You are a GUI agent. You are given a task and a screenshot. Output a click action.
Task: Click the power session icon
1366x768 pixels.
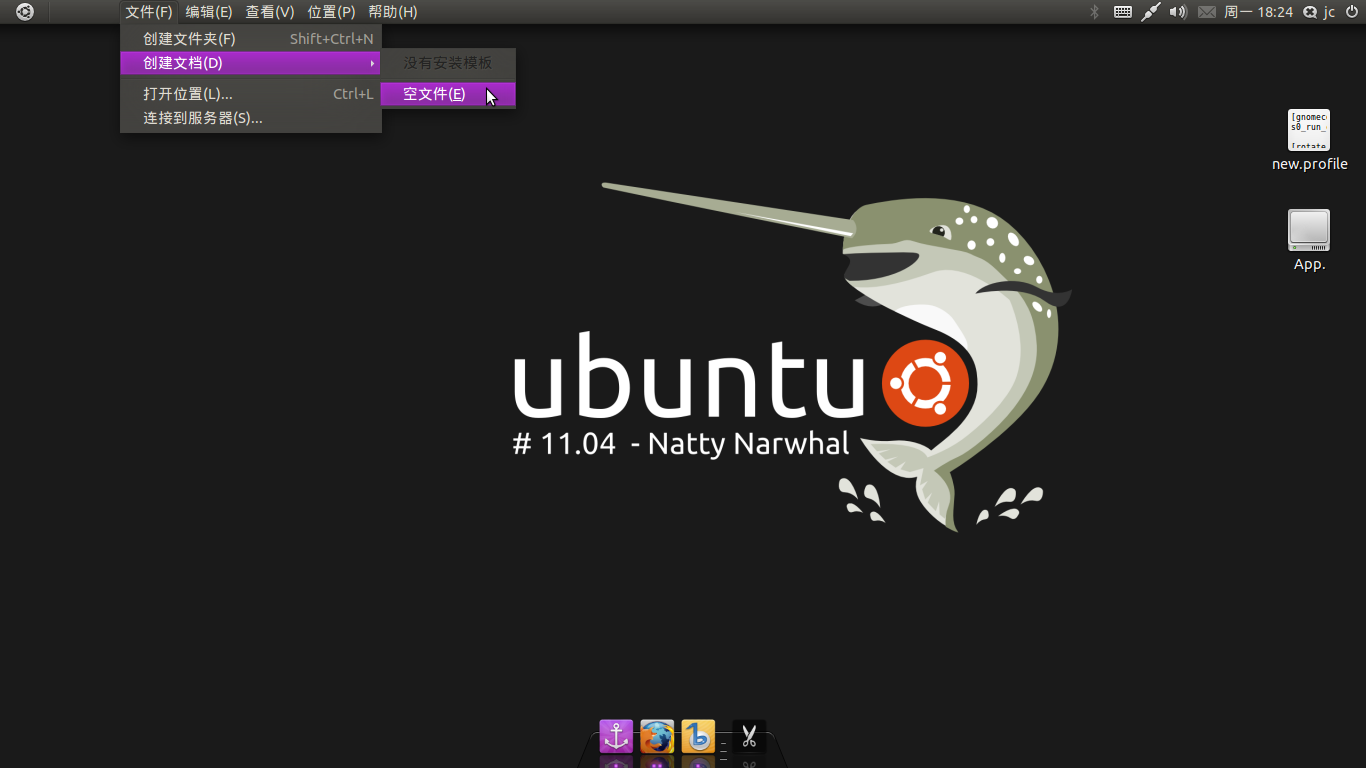point(1352,12)
